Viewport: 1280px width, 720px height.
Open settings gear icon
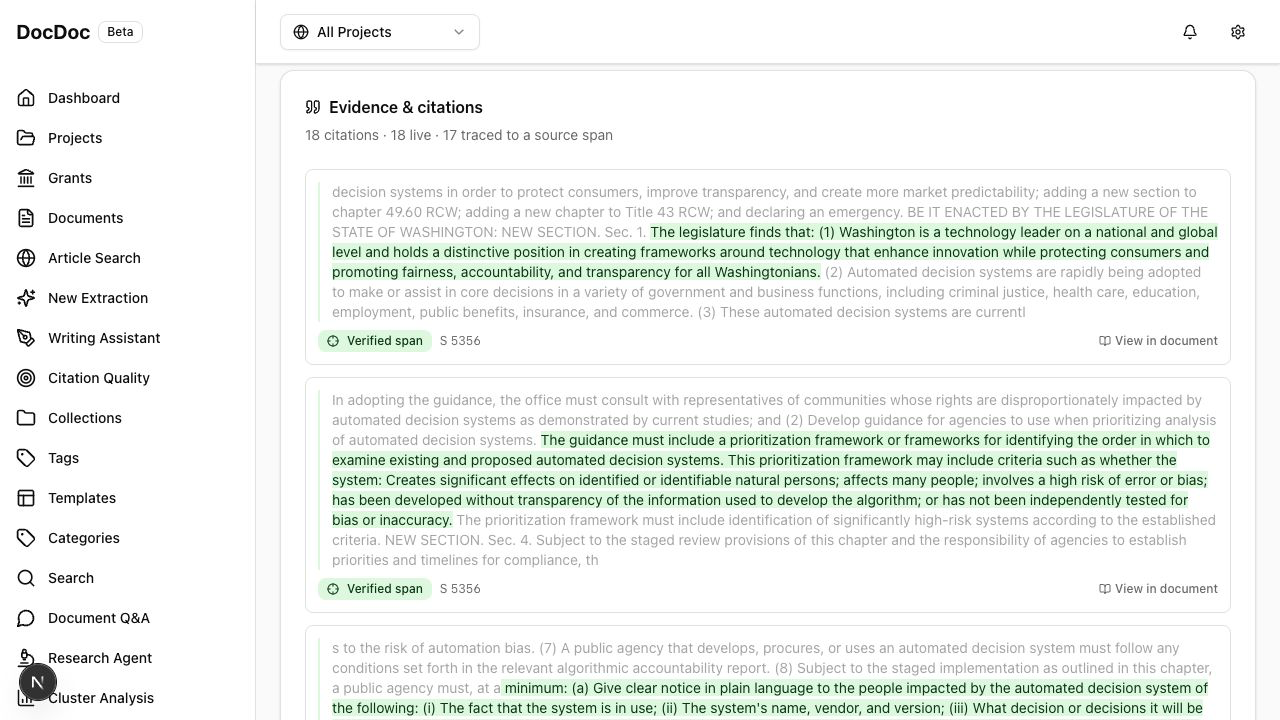[x=1238, y=32]
